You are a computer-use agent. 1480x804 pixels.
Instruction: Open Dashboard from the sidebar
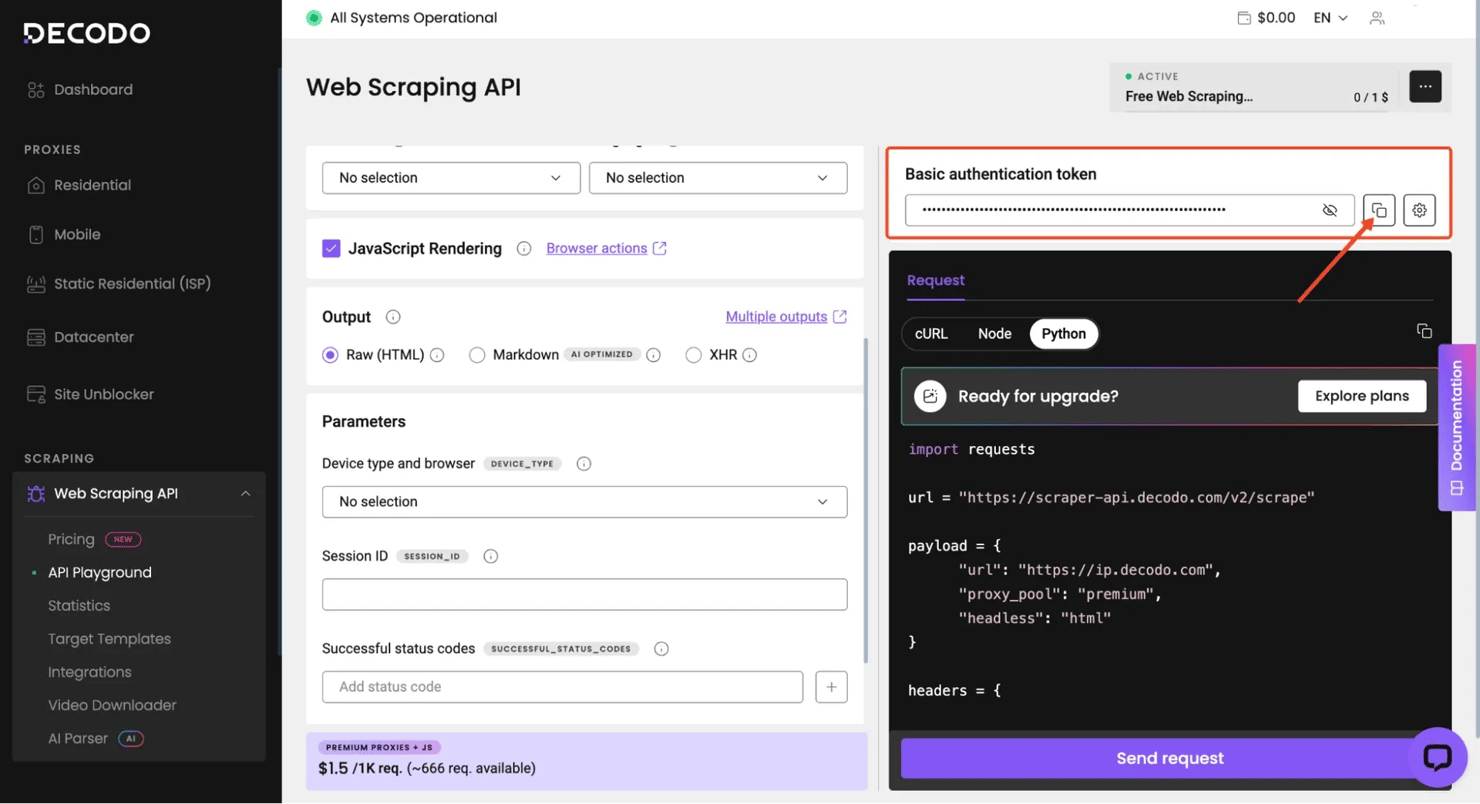[93, 89]
